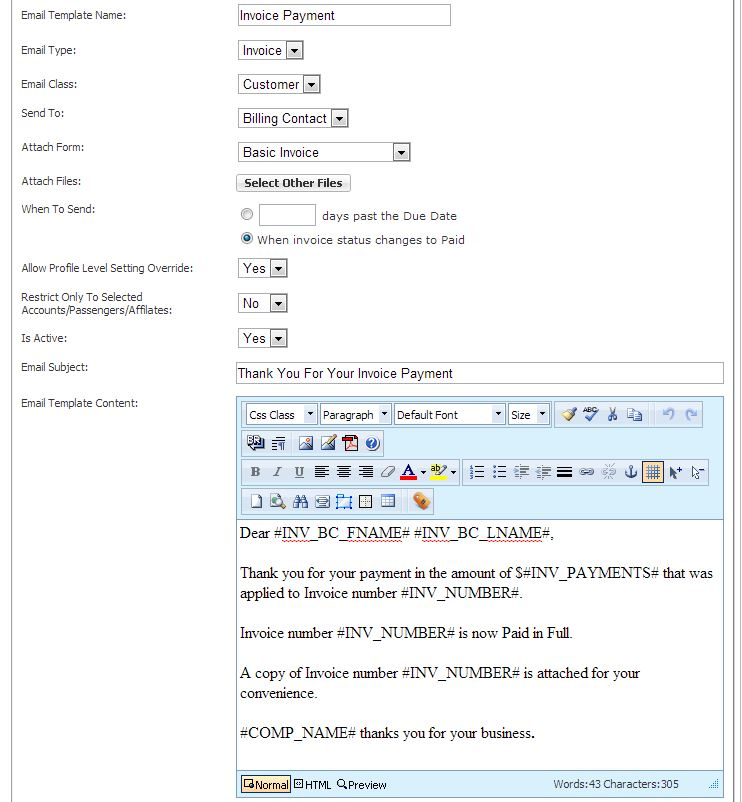Open the Email Type dropdown
This screenshot has height=802, width=742.
coord(294,51)
